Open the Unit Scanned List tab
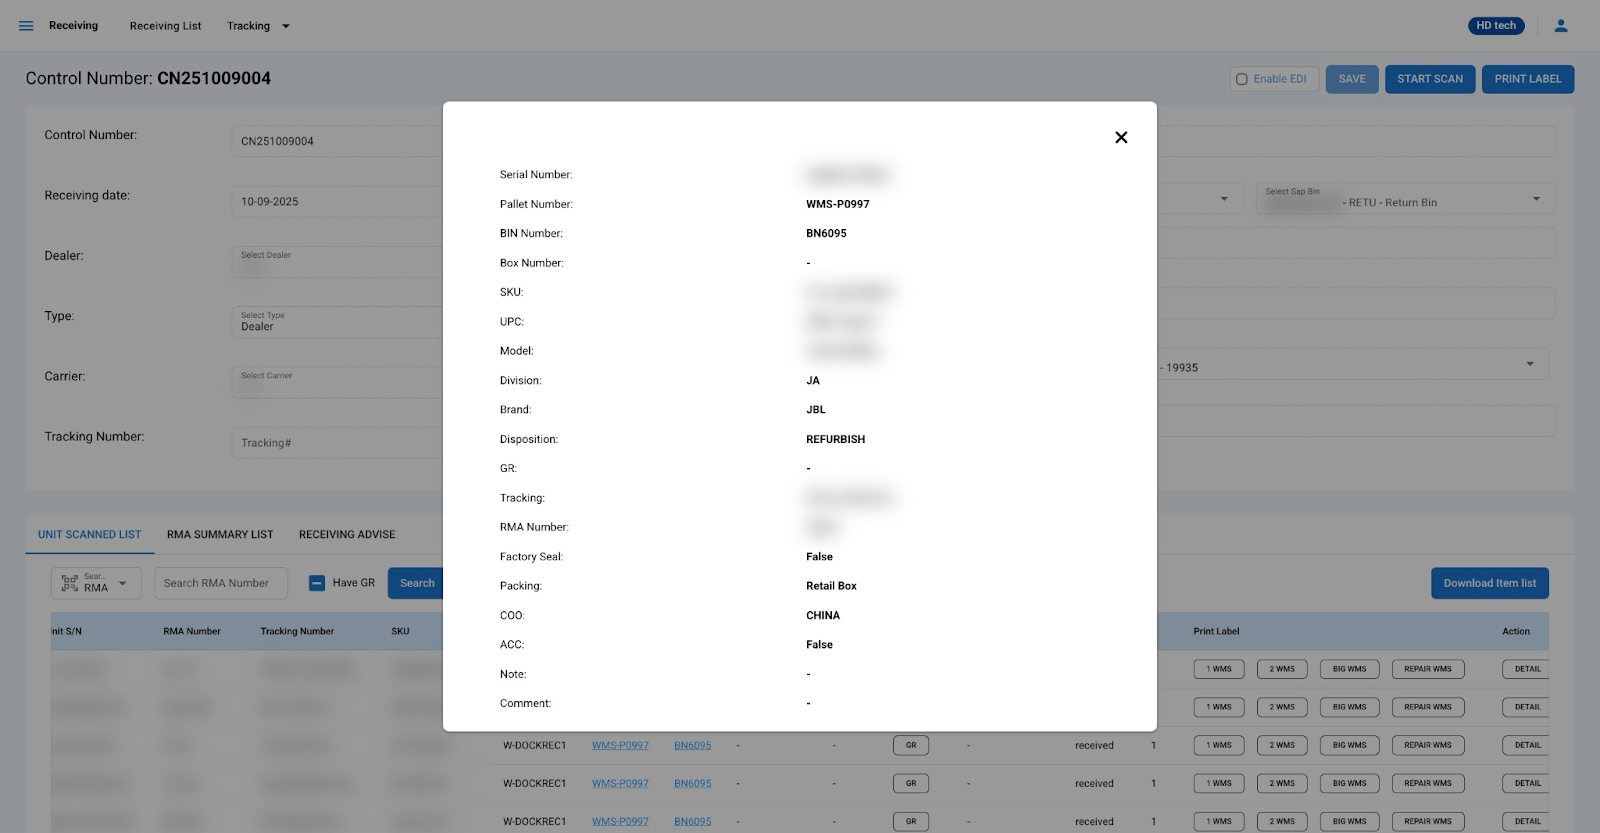 90,535
